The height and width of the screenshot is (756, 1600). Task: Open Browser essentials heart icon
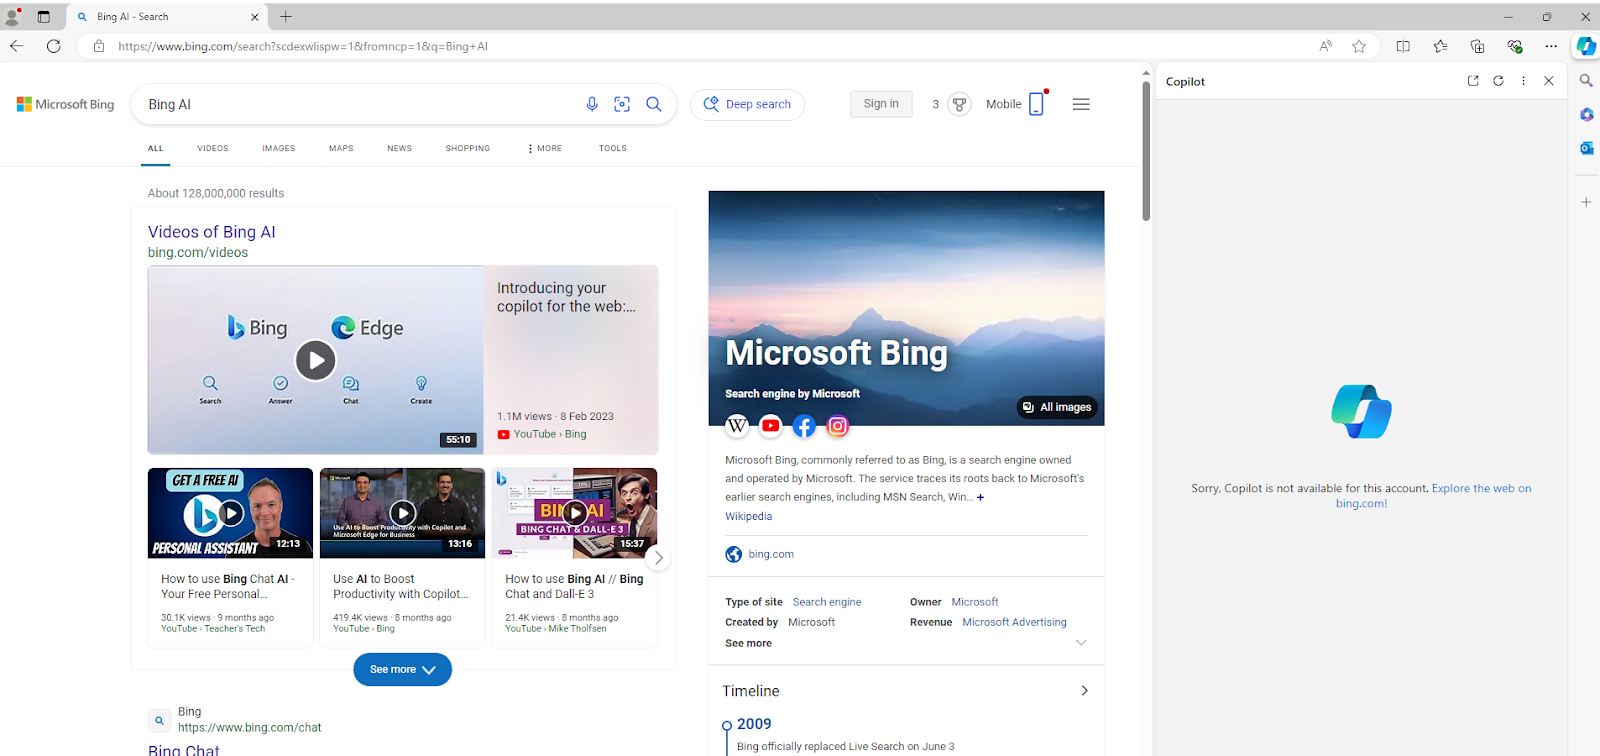click(x=1515, y=46)
